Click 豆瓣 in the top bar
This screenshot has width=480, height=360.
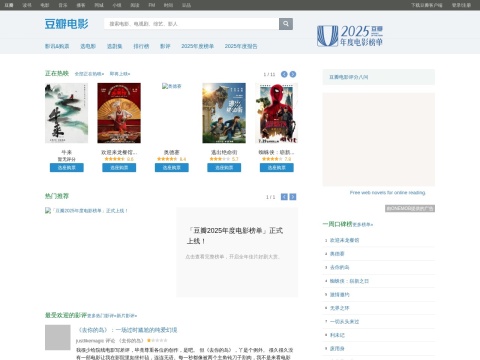(x=9, y=5)
